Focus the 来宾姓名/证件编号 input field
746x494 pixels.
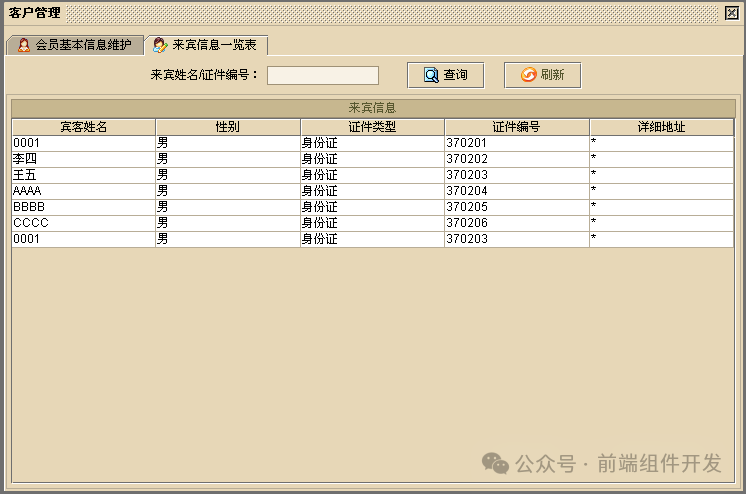click(323, 75)
